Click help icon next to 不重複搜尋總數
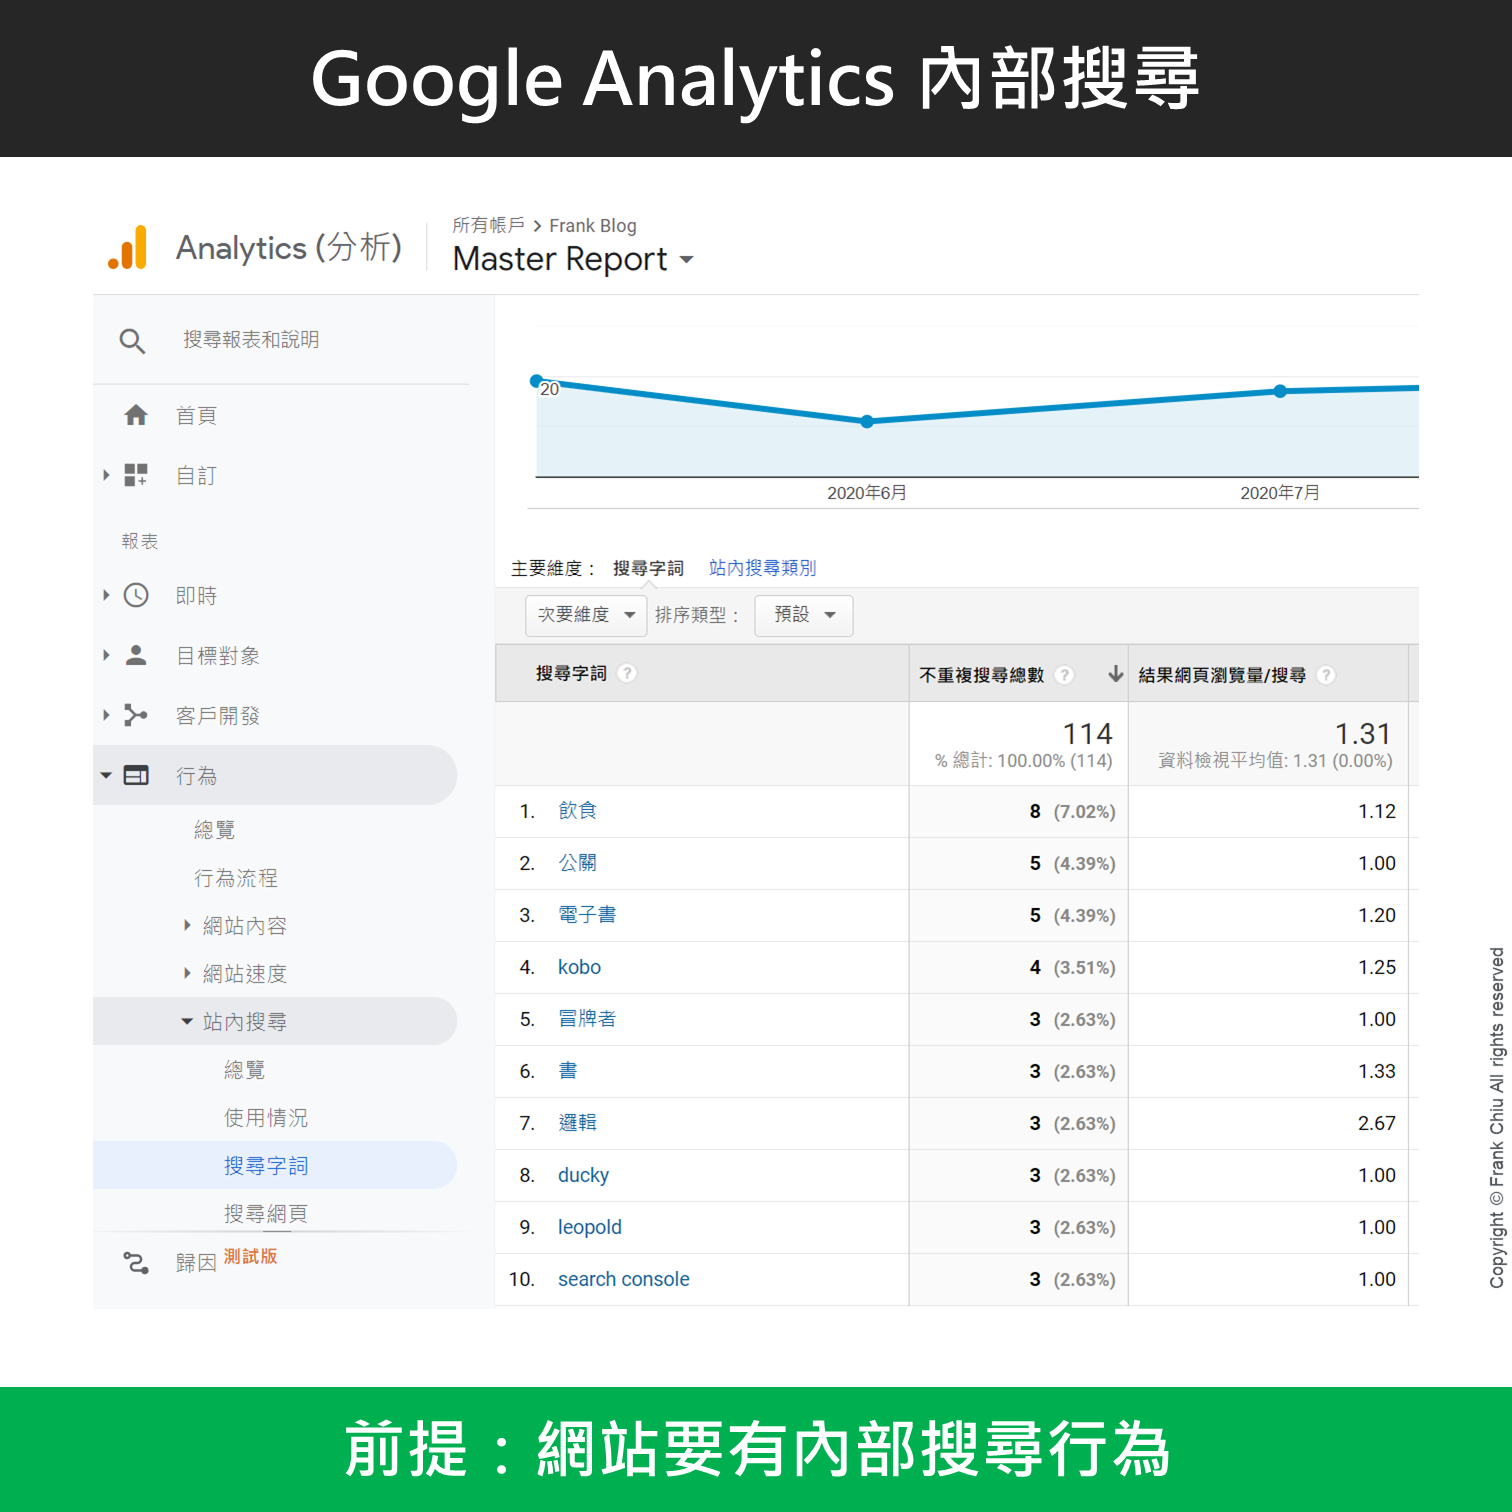The width and height of the screenshot is (1512, 1512). [x=1065, y=675]
